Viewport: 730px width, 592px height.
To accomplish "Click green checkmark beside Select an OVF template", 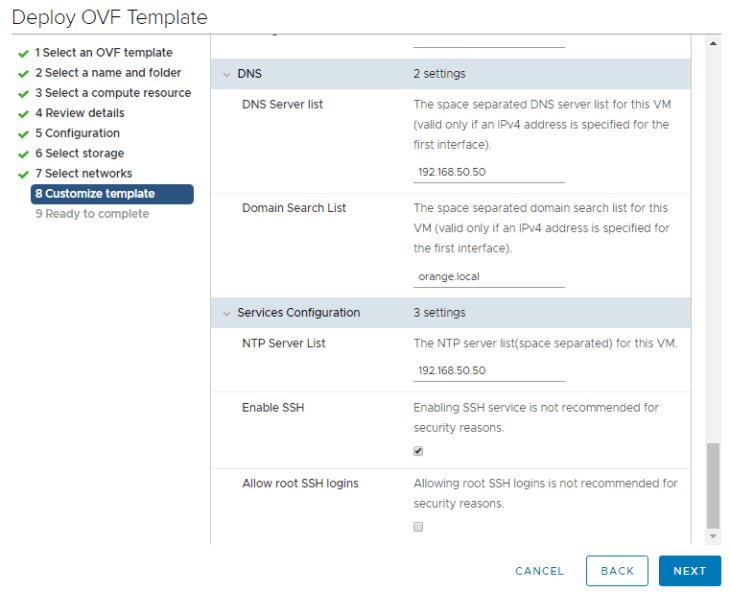I will click(x=23, y=53).
